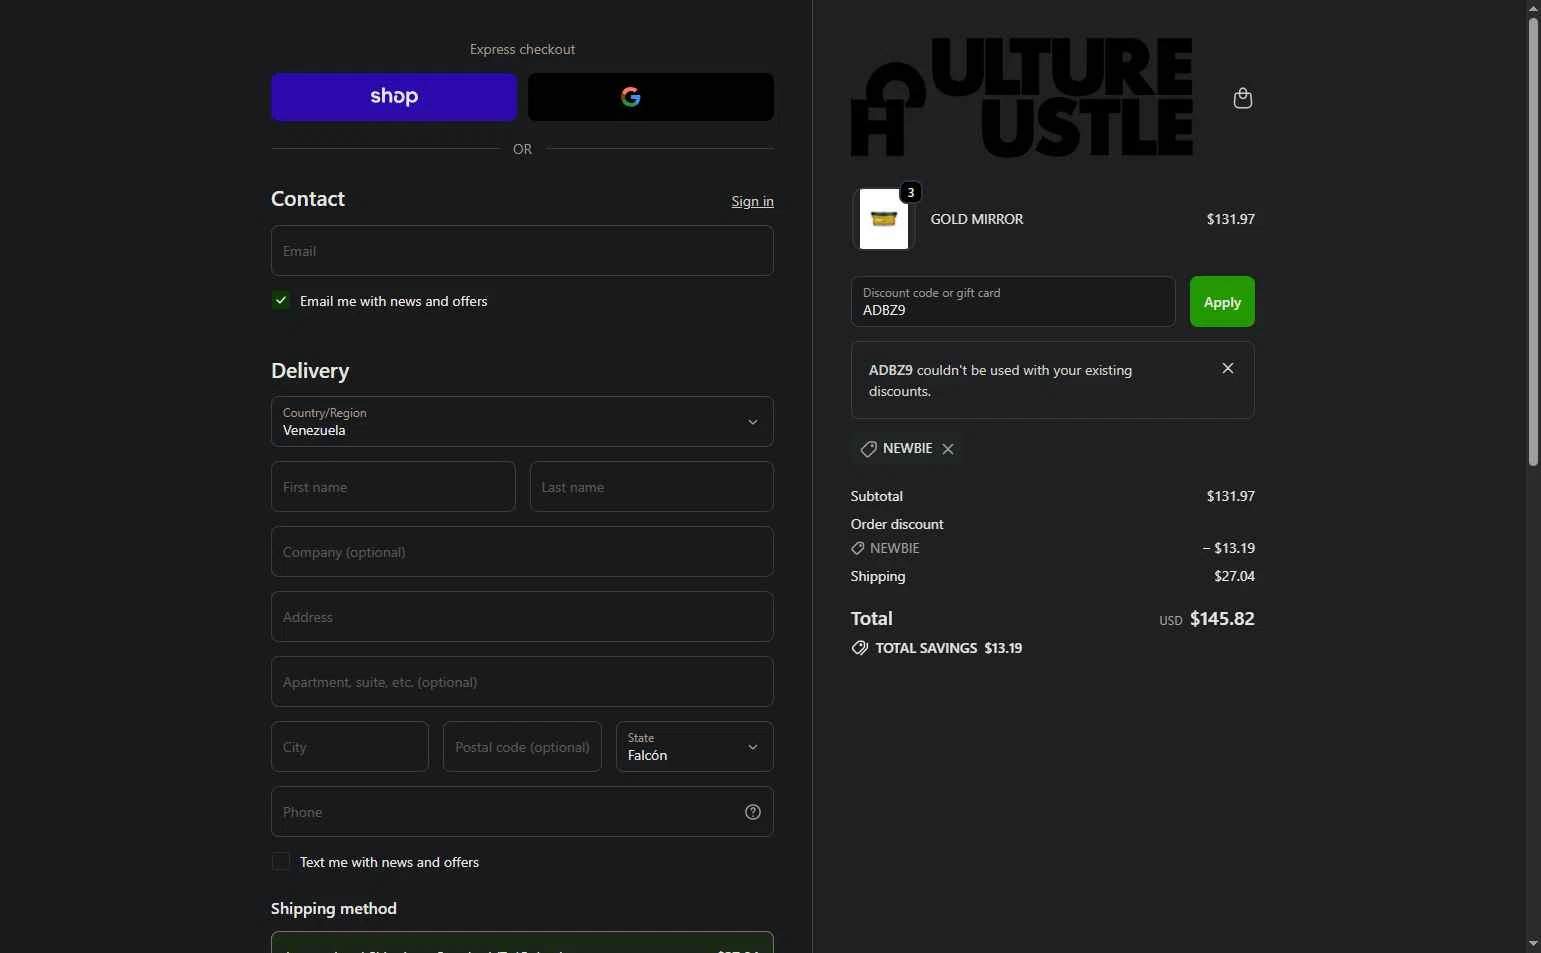The height and width of the screenshot is (953, 1541).
Task: Open the shopping bag cart icon
Action: (x=1242, y=98)
